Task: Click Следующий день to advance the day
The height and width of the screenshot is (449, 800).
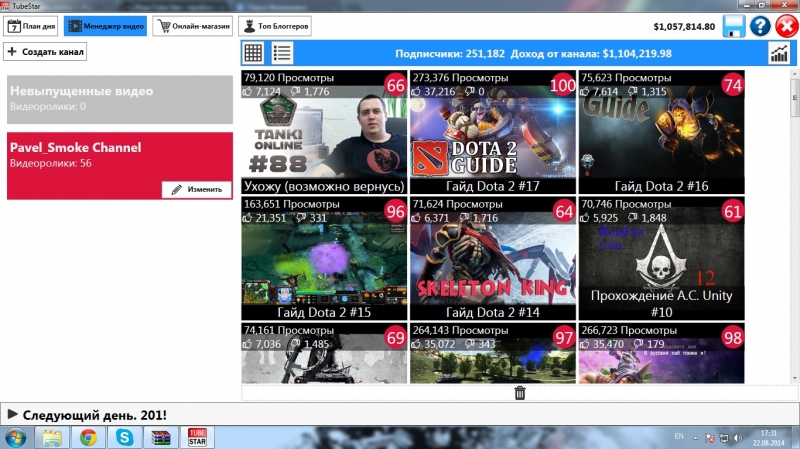Action: point(94,415)
